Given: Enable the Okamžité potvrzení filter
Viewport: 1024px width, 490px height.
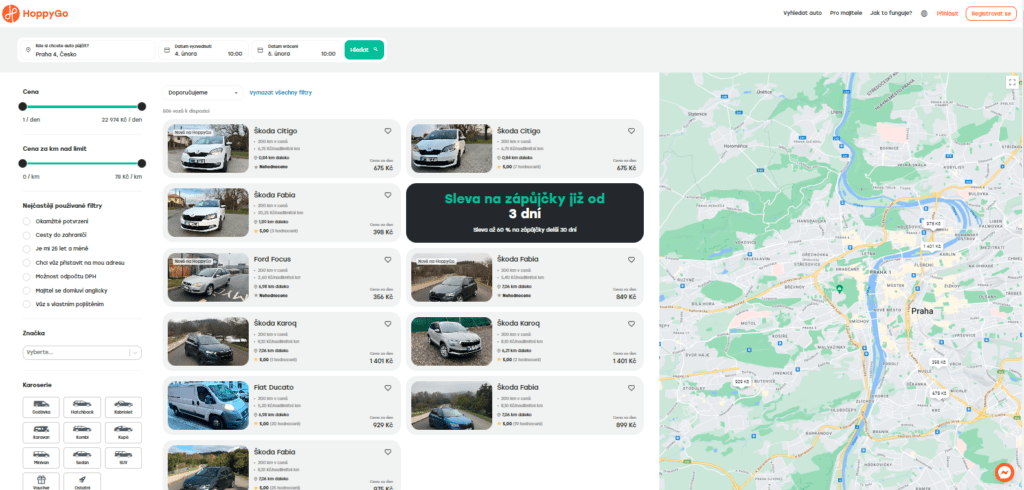Looking at the screenshot, I should pyautogui.click(x=27, y=221).
